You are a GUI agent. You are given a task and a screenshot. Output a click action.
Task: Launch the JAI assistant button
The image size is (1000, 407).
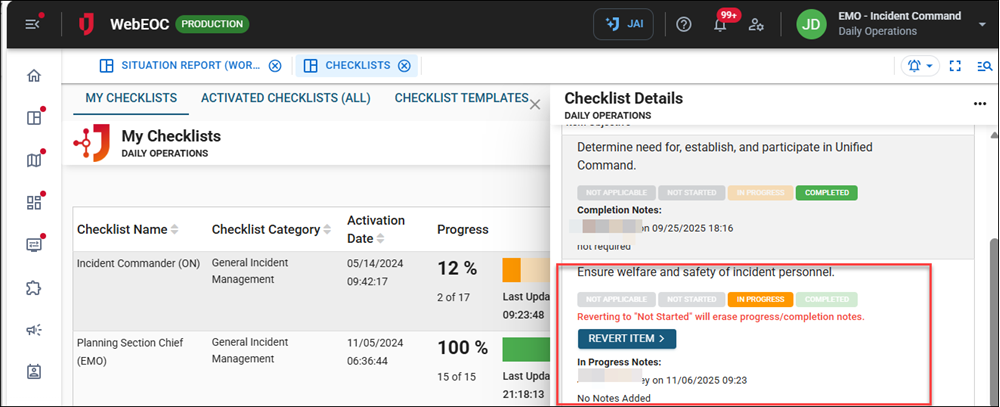(625, 24)
